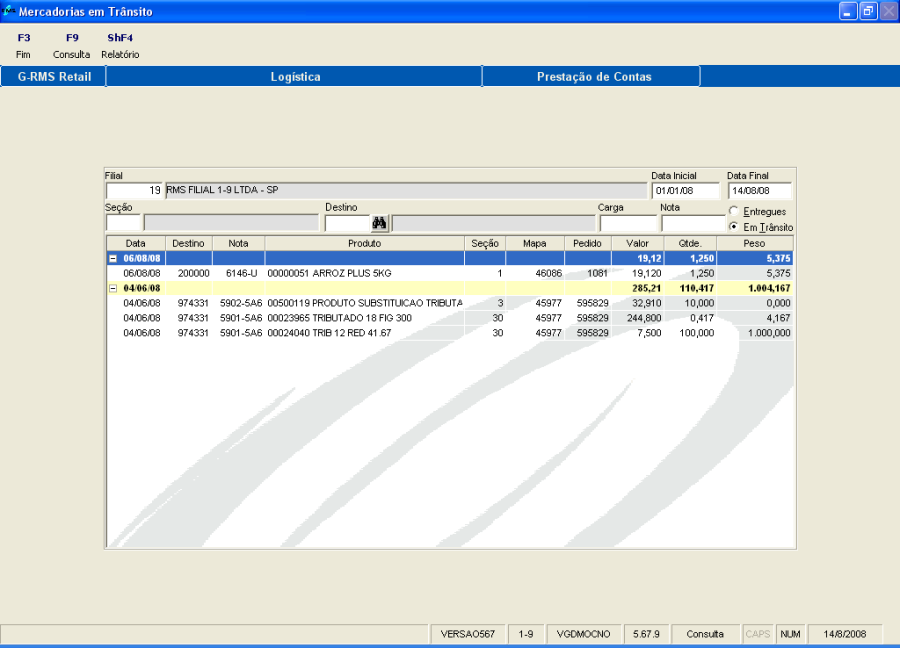
Task: Click the Carga input field
Action: [x=629, y=223]
